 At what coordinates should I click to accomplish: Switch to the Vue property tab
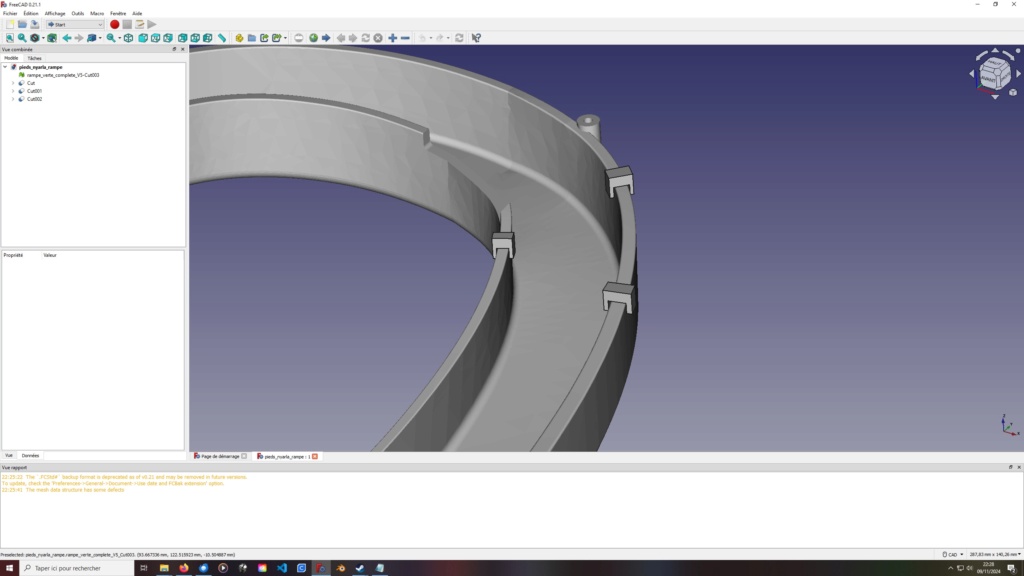point(9,456)
